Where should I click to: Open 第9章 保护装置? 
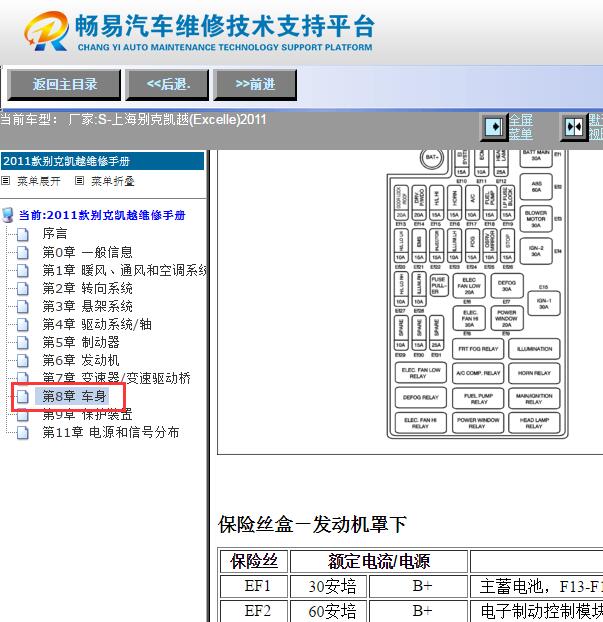point(87,414)
